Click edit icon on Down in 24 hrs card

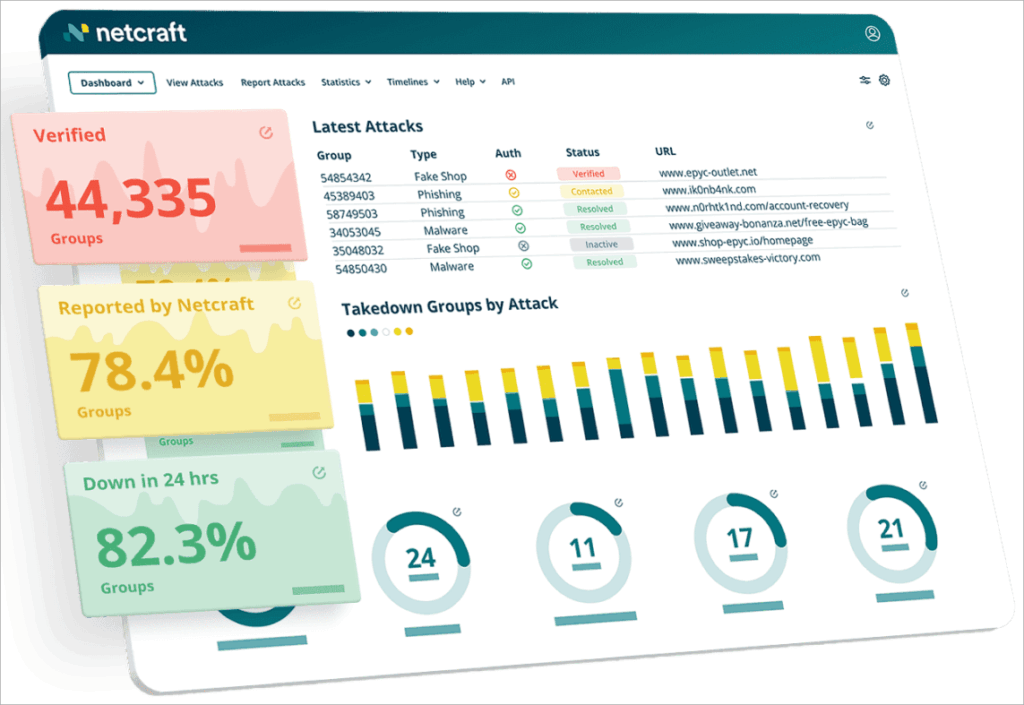pyautogui.click(x=320, y=472)
